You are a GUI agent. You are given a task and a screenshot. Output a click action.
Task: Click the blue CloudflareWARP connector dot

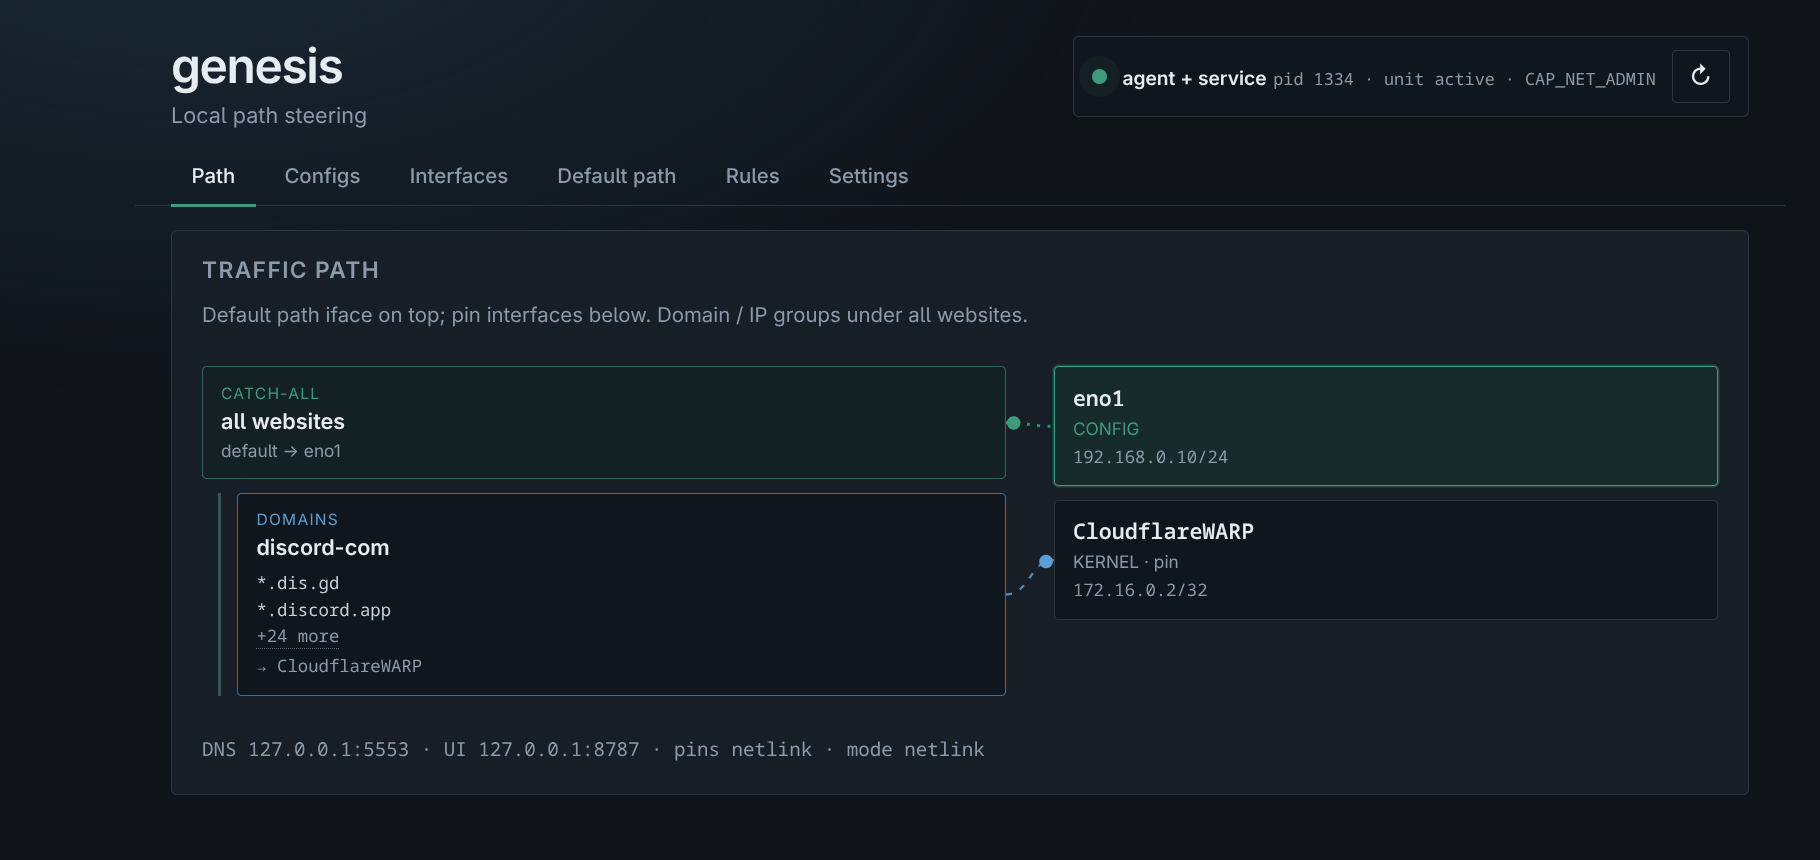click(1046, 561)
